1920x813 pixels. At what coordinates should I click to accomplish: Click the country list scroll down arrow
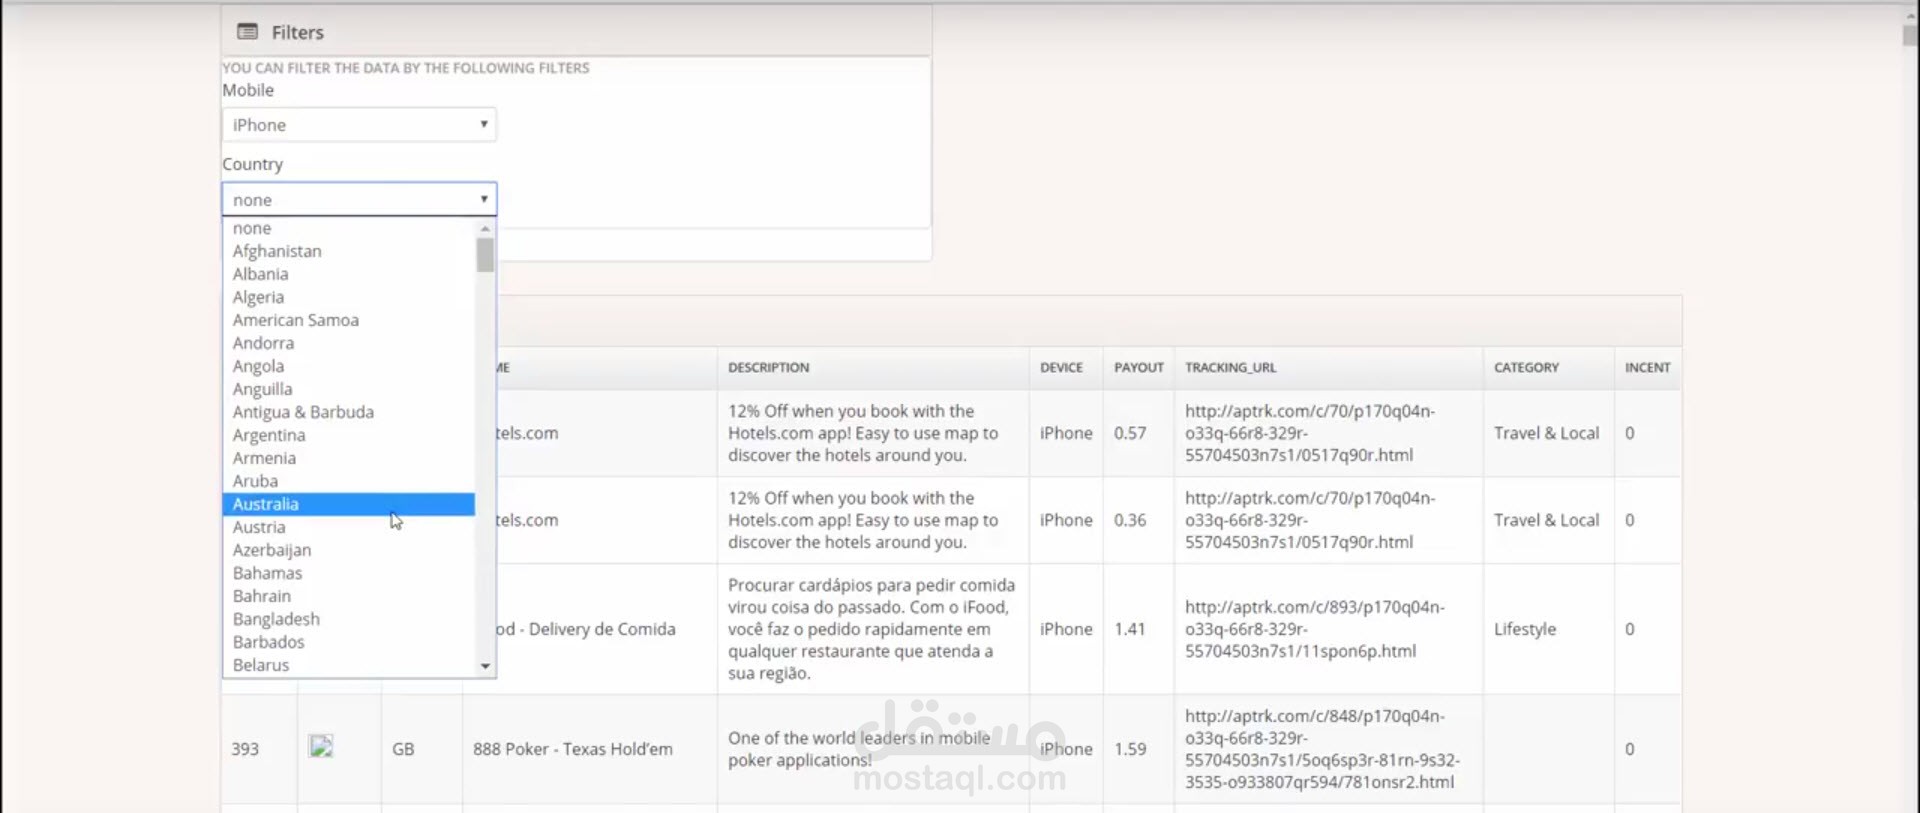click(485, 666)
